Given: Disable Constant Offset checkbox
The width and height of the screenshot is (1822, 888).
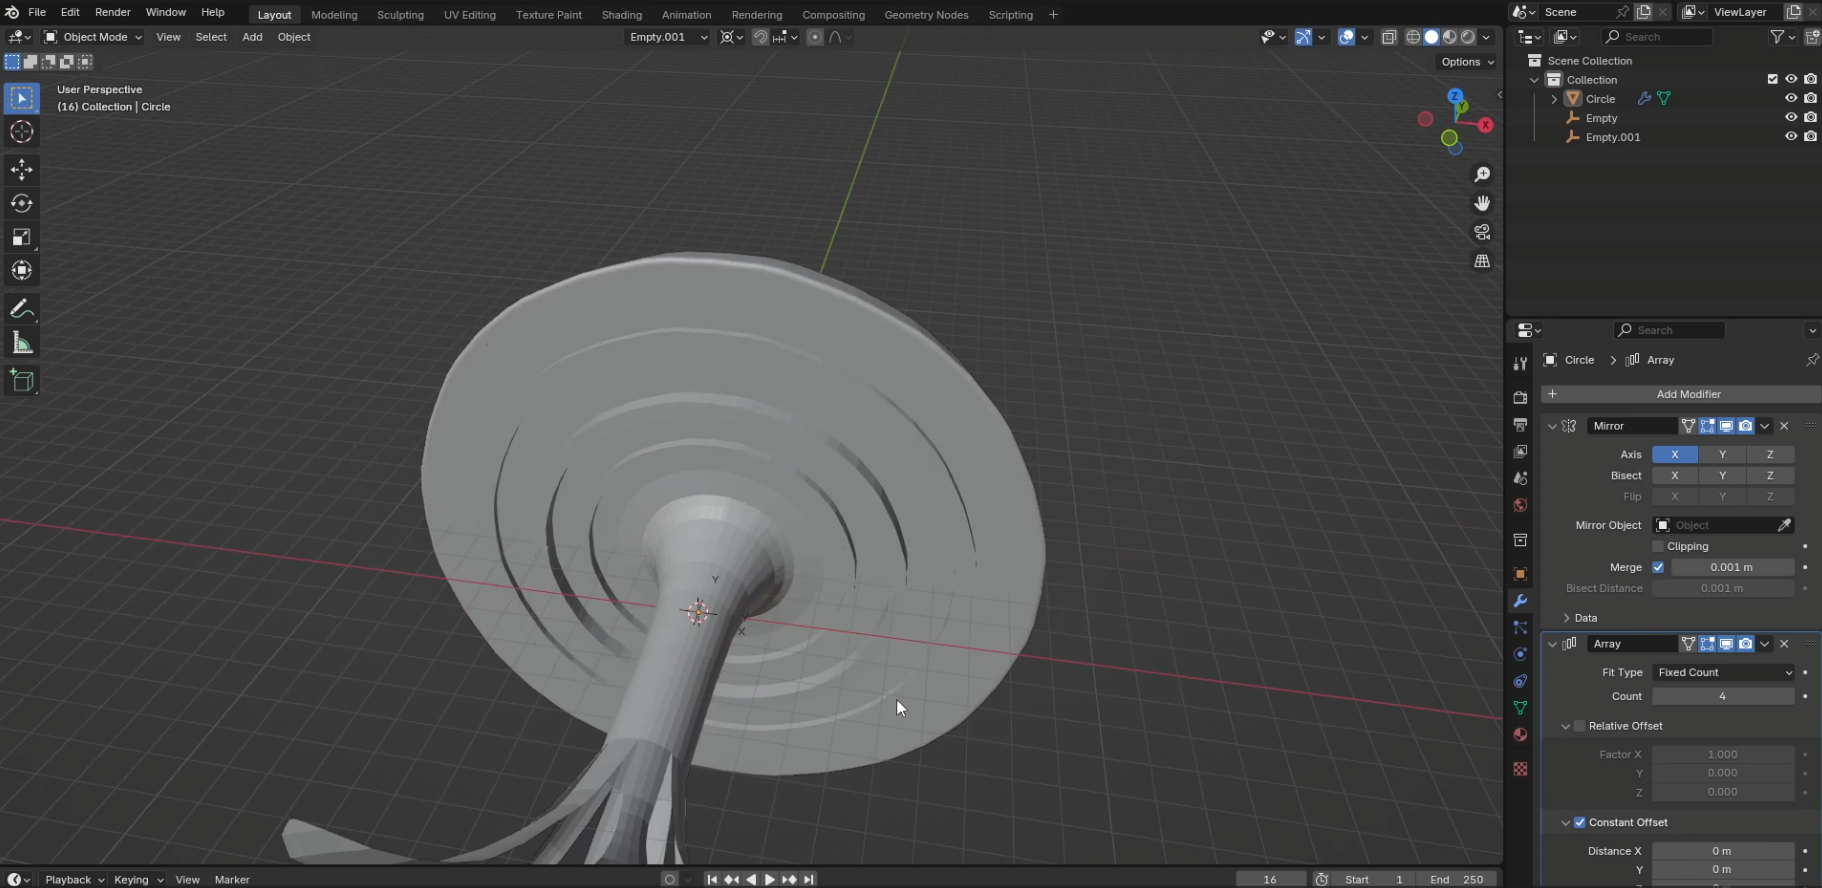Looking at the screenshot, I should [x=1580, y=823].
